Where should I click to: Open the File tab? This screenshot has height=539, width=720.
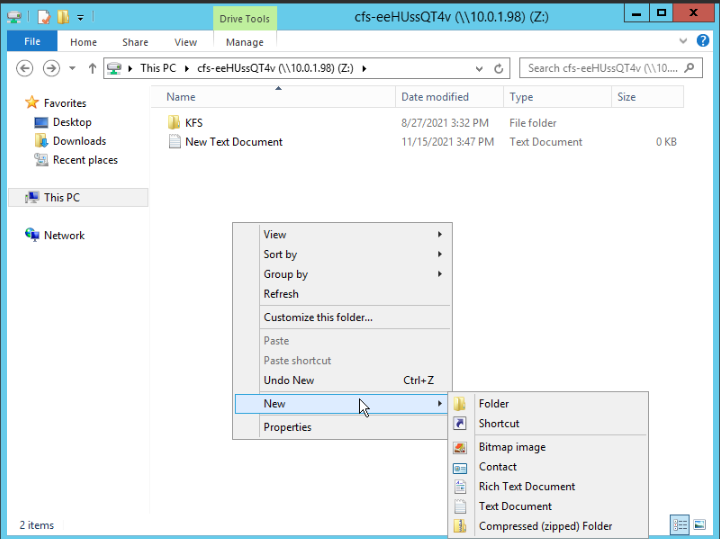tap(32, 41)
